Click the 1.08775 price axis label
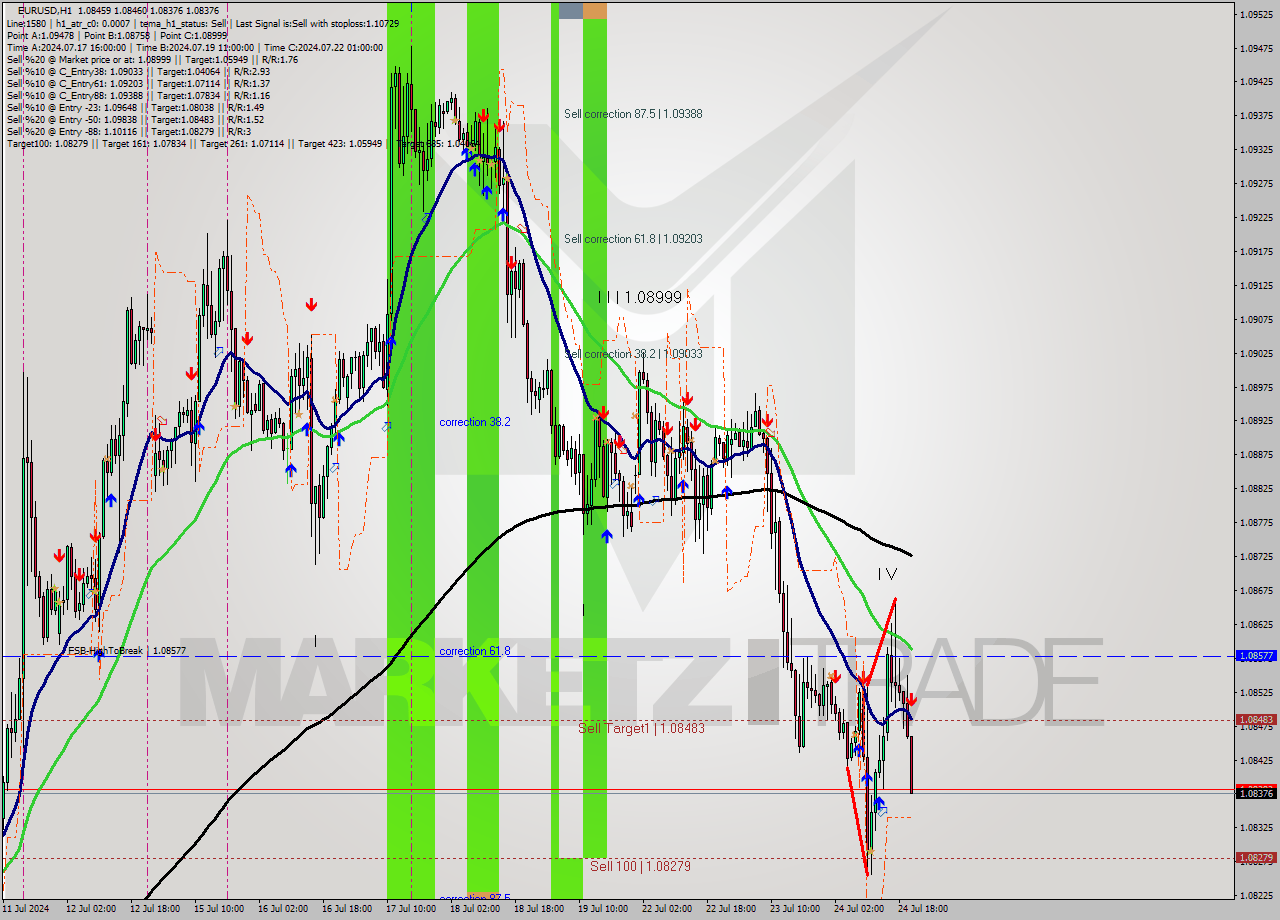The width and height of the screenshot is (1280, 920). pyautogui.click(x=1256, y=522)
